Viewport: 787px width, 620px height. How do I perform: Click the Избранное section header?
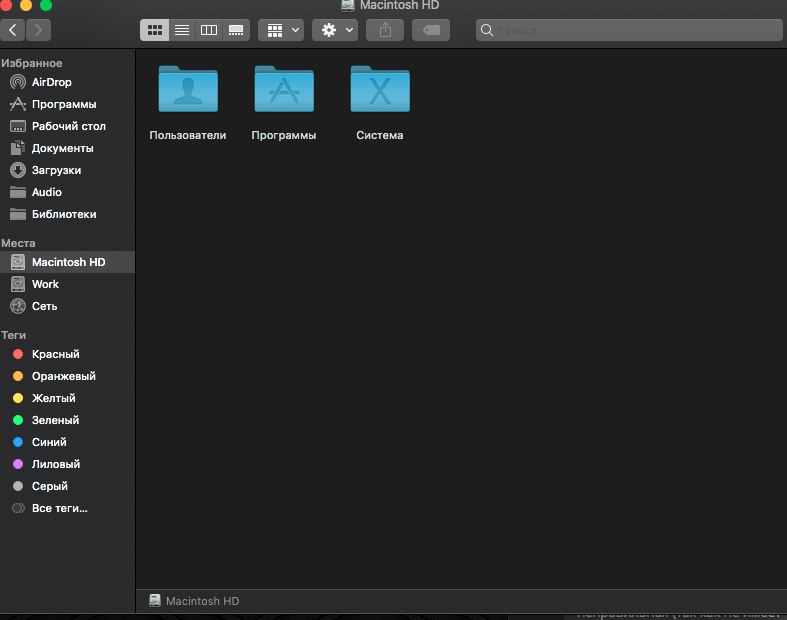coord(32,63)
